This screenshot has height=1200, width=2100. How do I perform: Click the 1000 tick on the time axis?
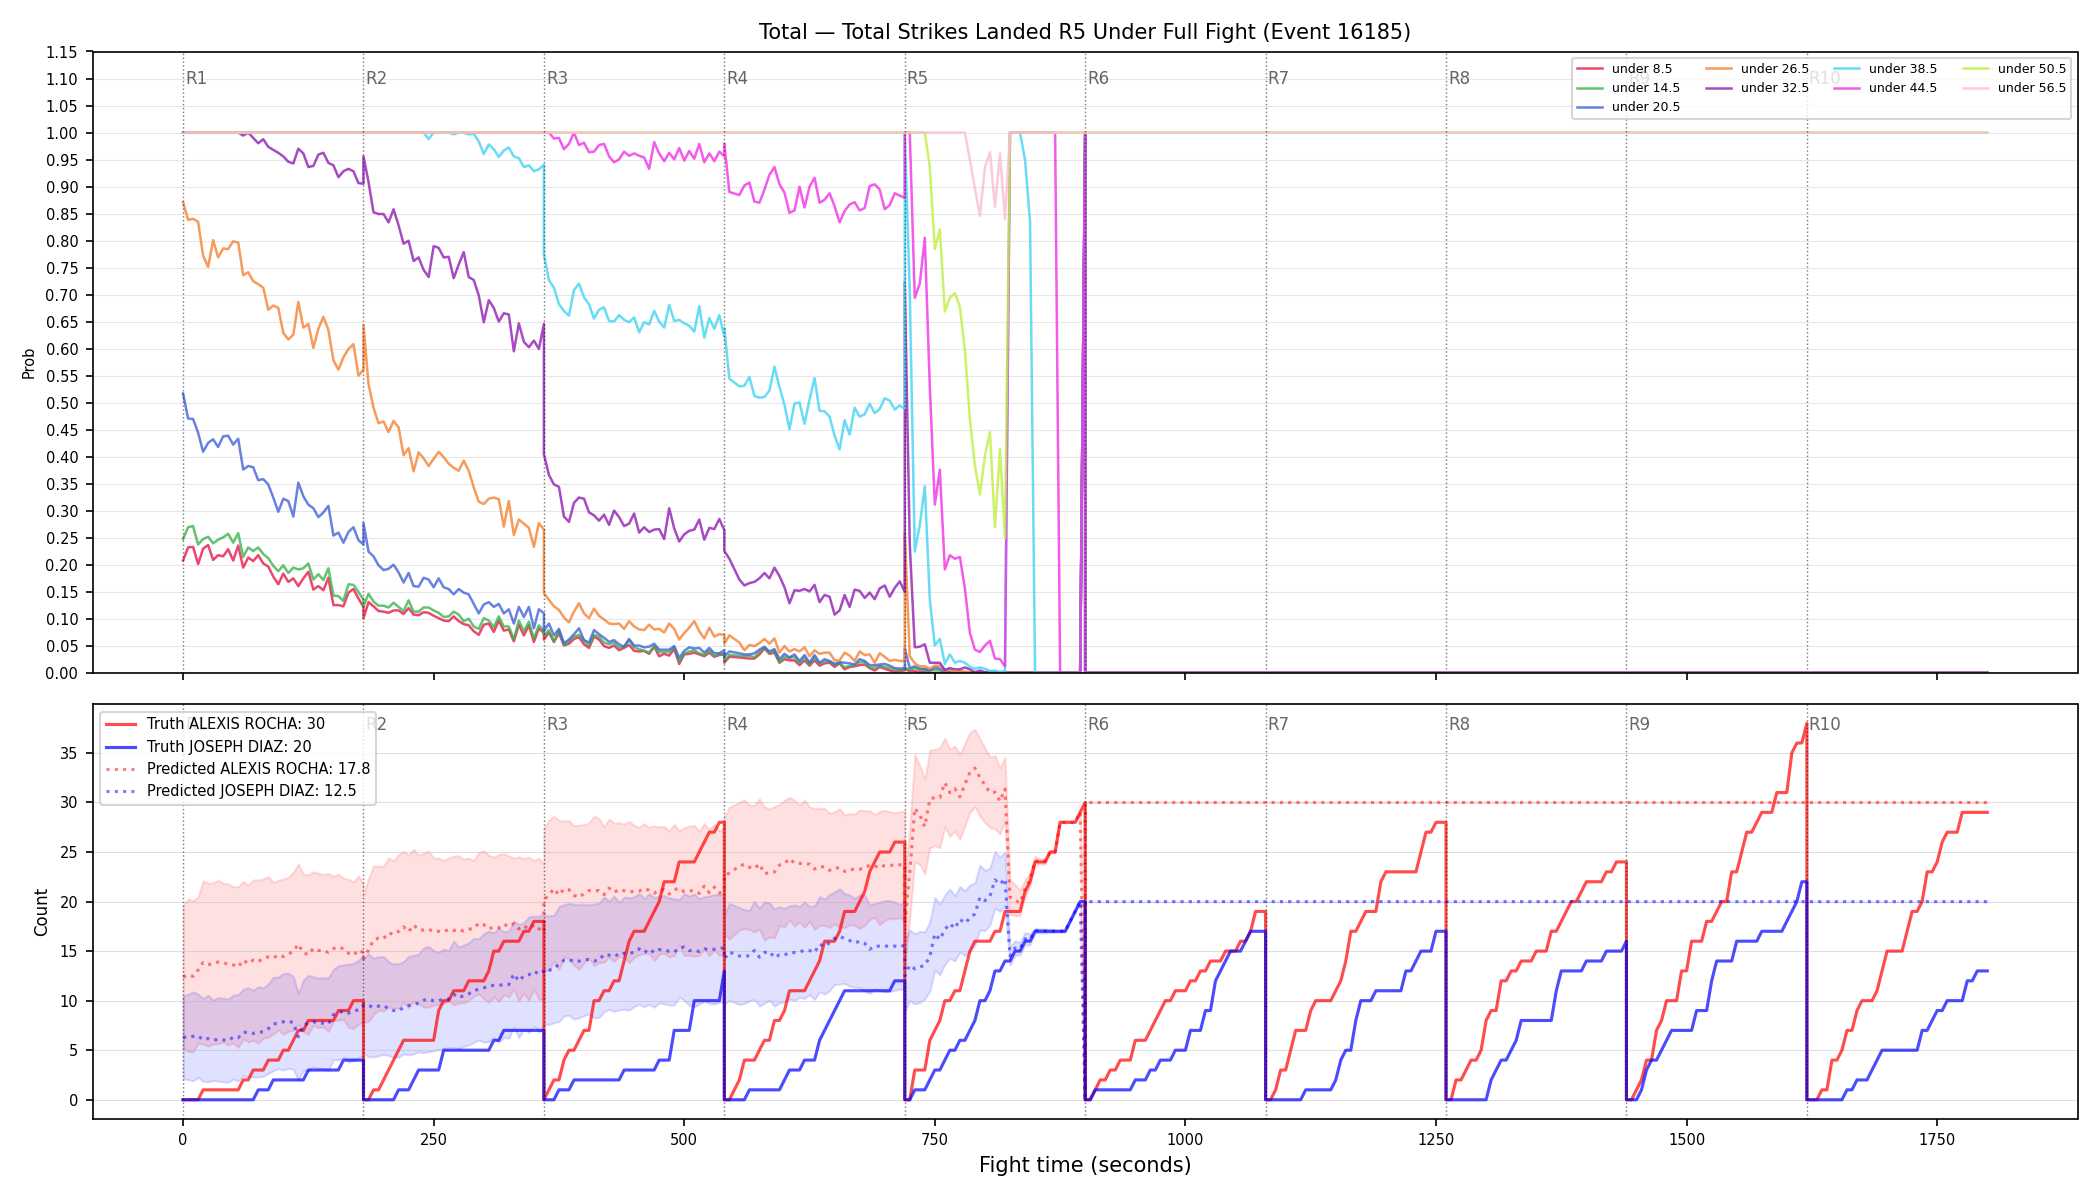click(x=1185, y=1139)
